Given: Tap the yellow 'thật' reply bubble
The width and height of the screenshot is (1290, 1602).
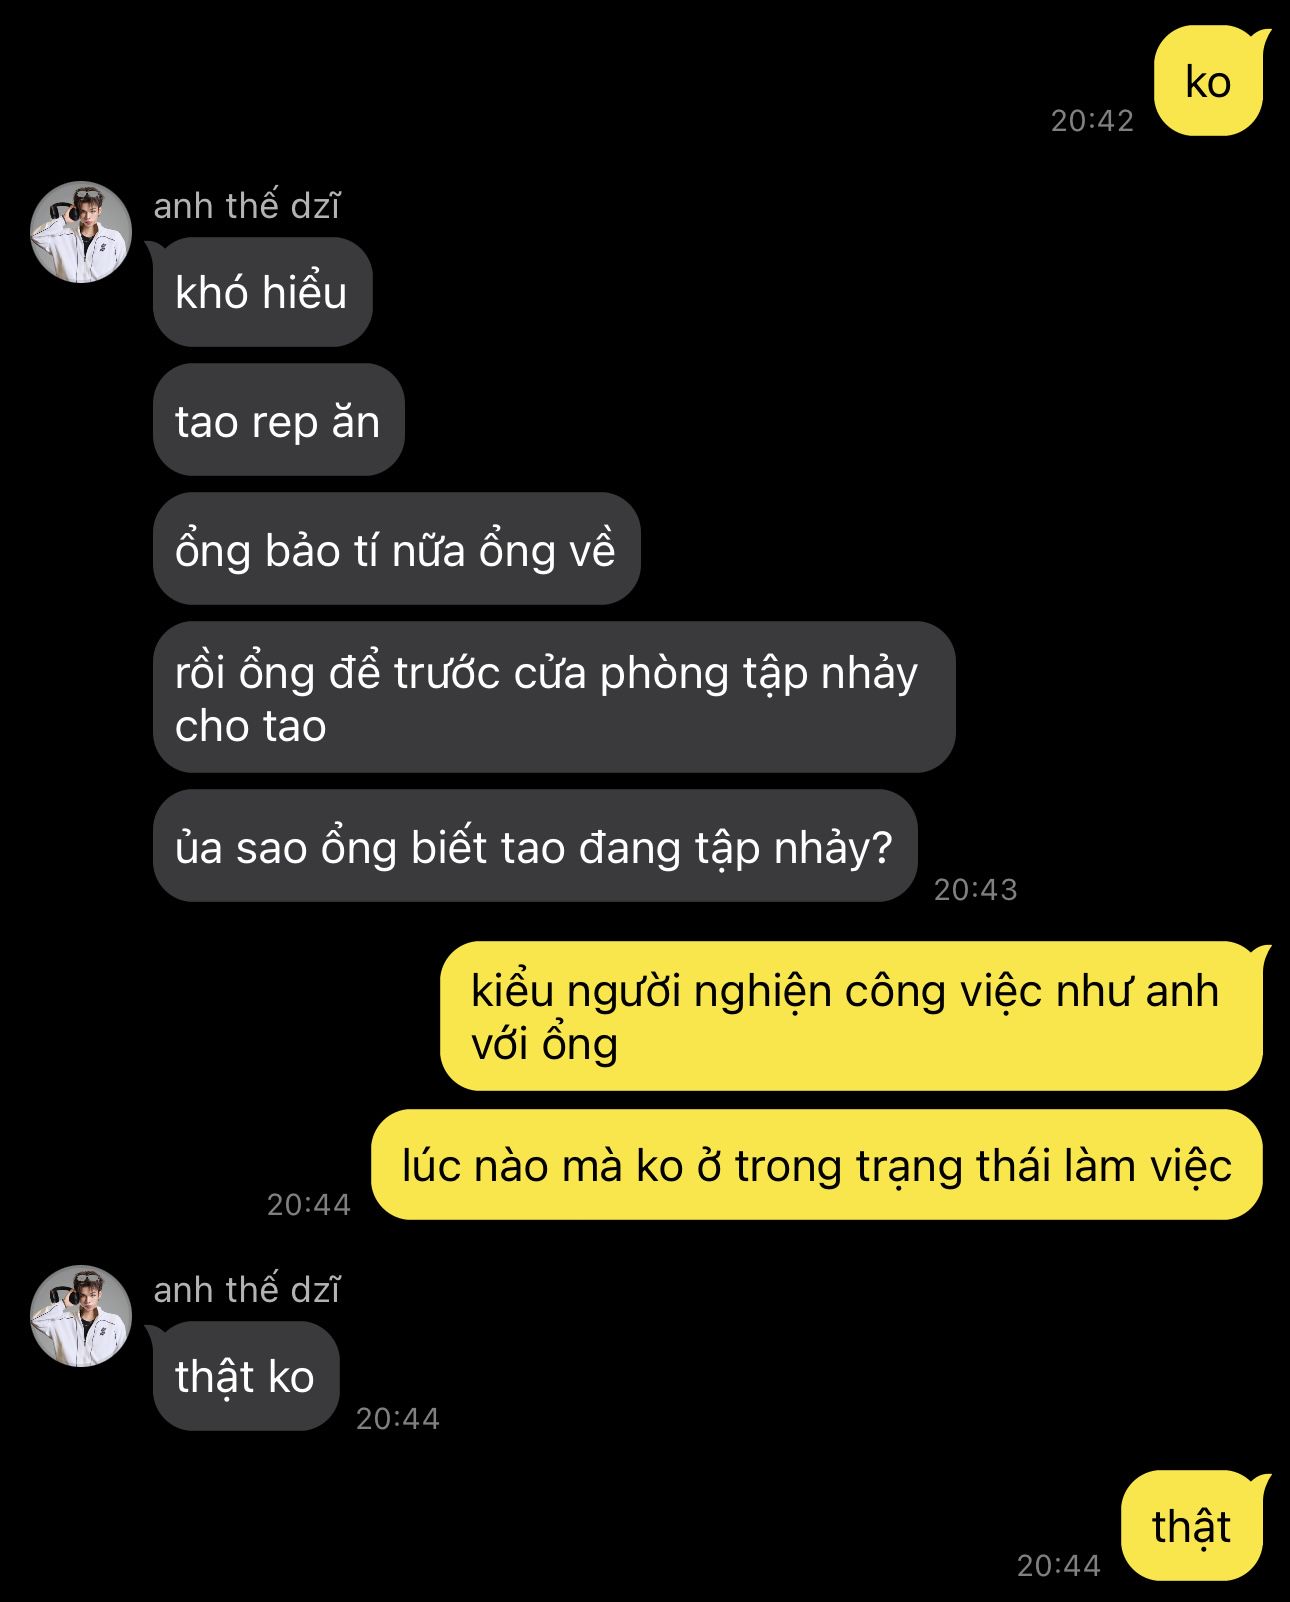Looking at the screenshot, I should pyautogui.click(x=1192, y=1526).
